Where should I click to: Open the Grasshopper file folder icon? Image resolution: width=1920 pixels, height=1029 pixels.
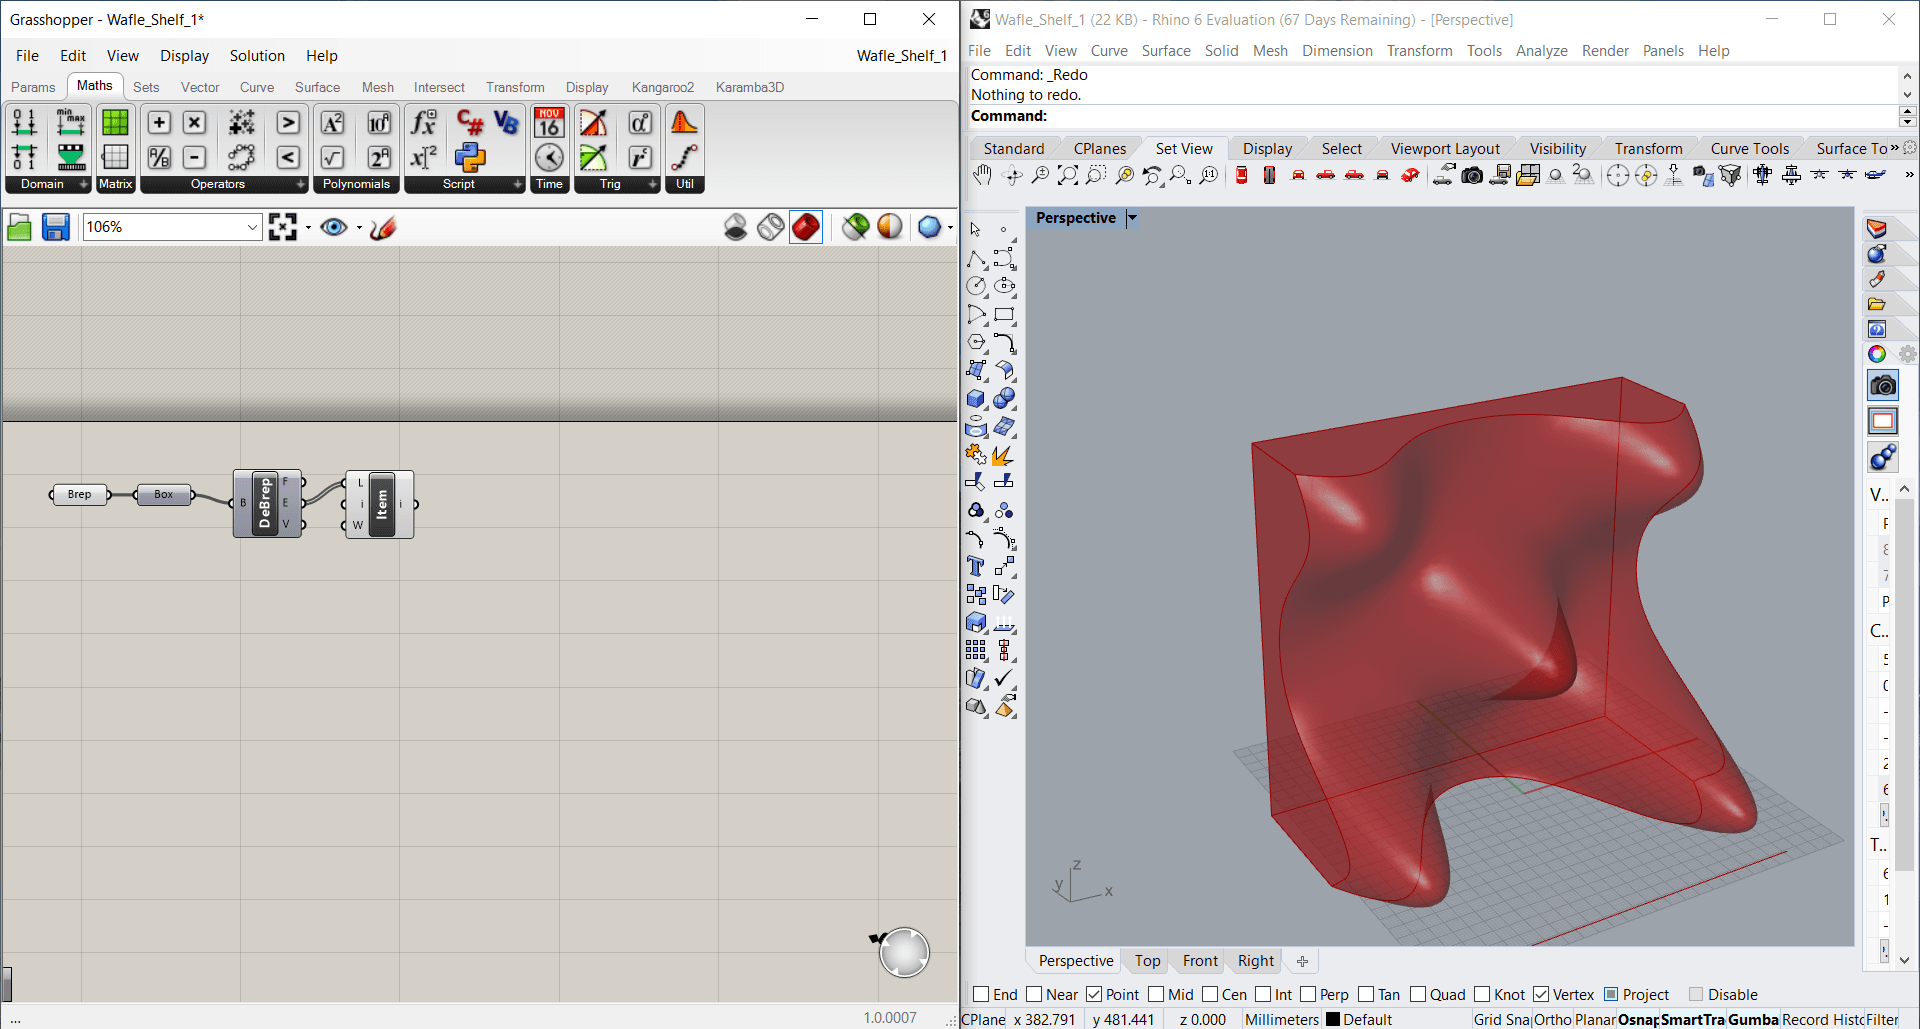click(x=19, y=228)
